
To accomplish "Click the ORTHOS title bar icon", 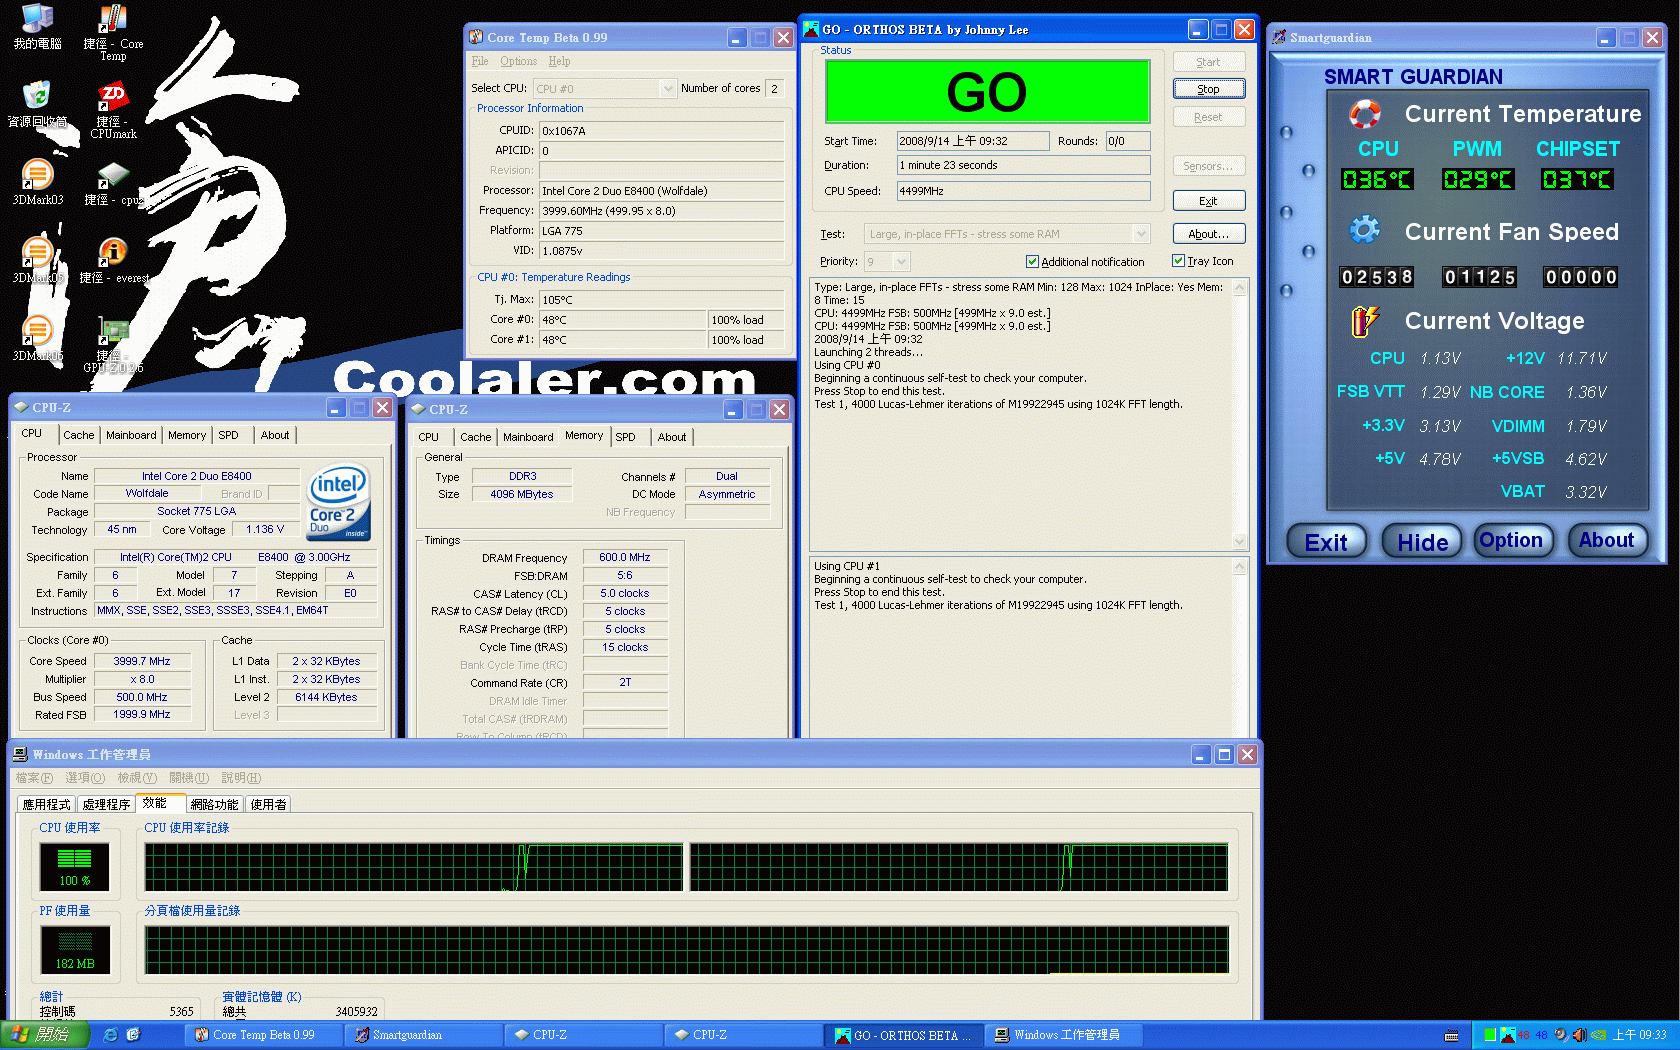I will [811, 29].
